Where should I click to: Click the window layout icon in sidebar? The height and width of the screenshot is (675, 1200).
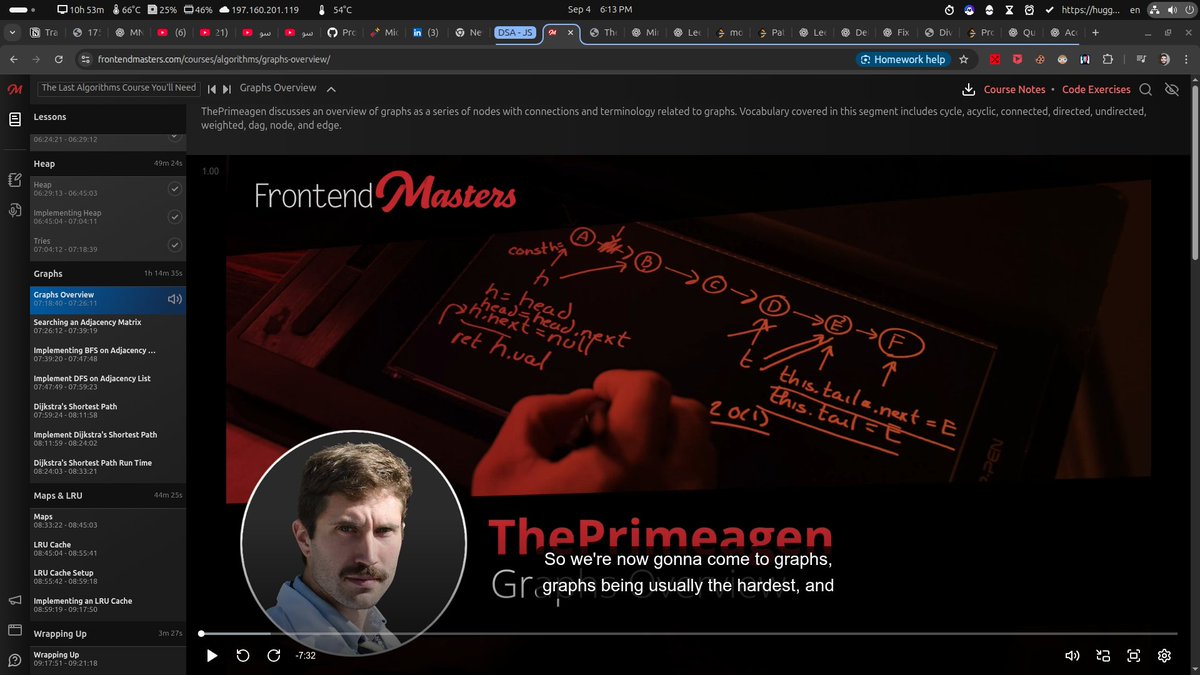pos(15,630)
